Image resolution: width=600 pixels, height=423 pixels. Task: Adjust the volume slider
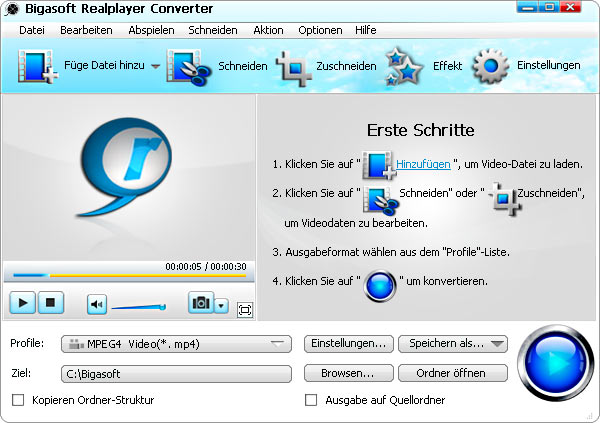[139, 307]
